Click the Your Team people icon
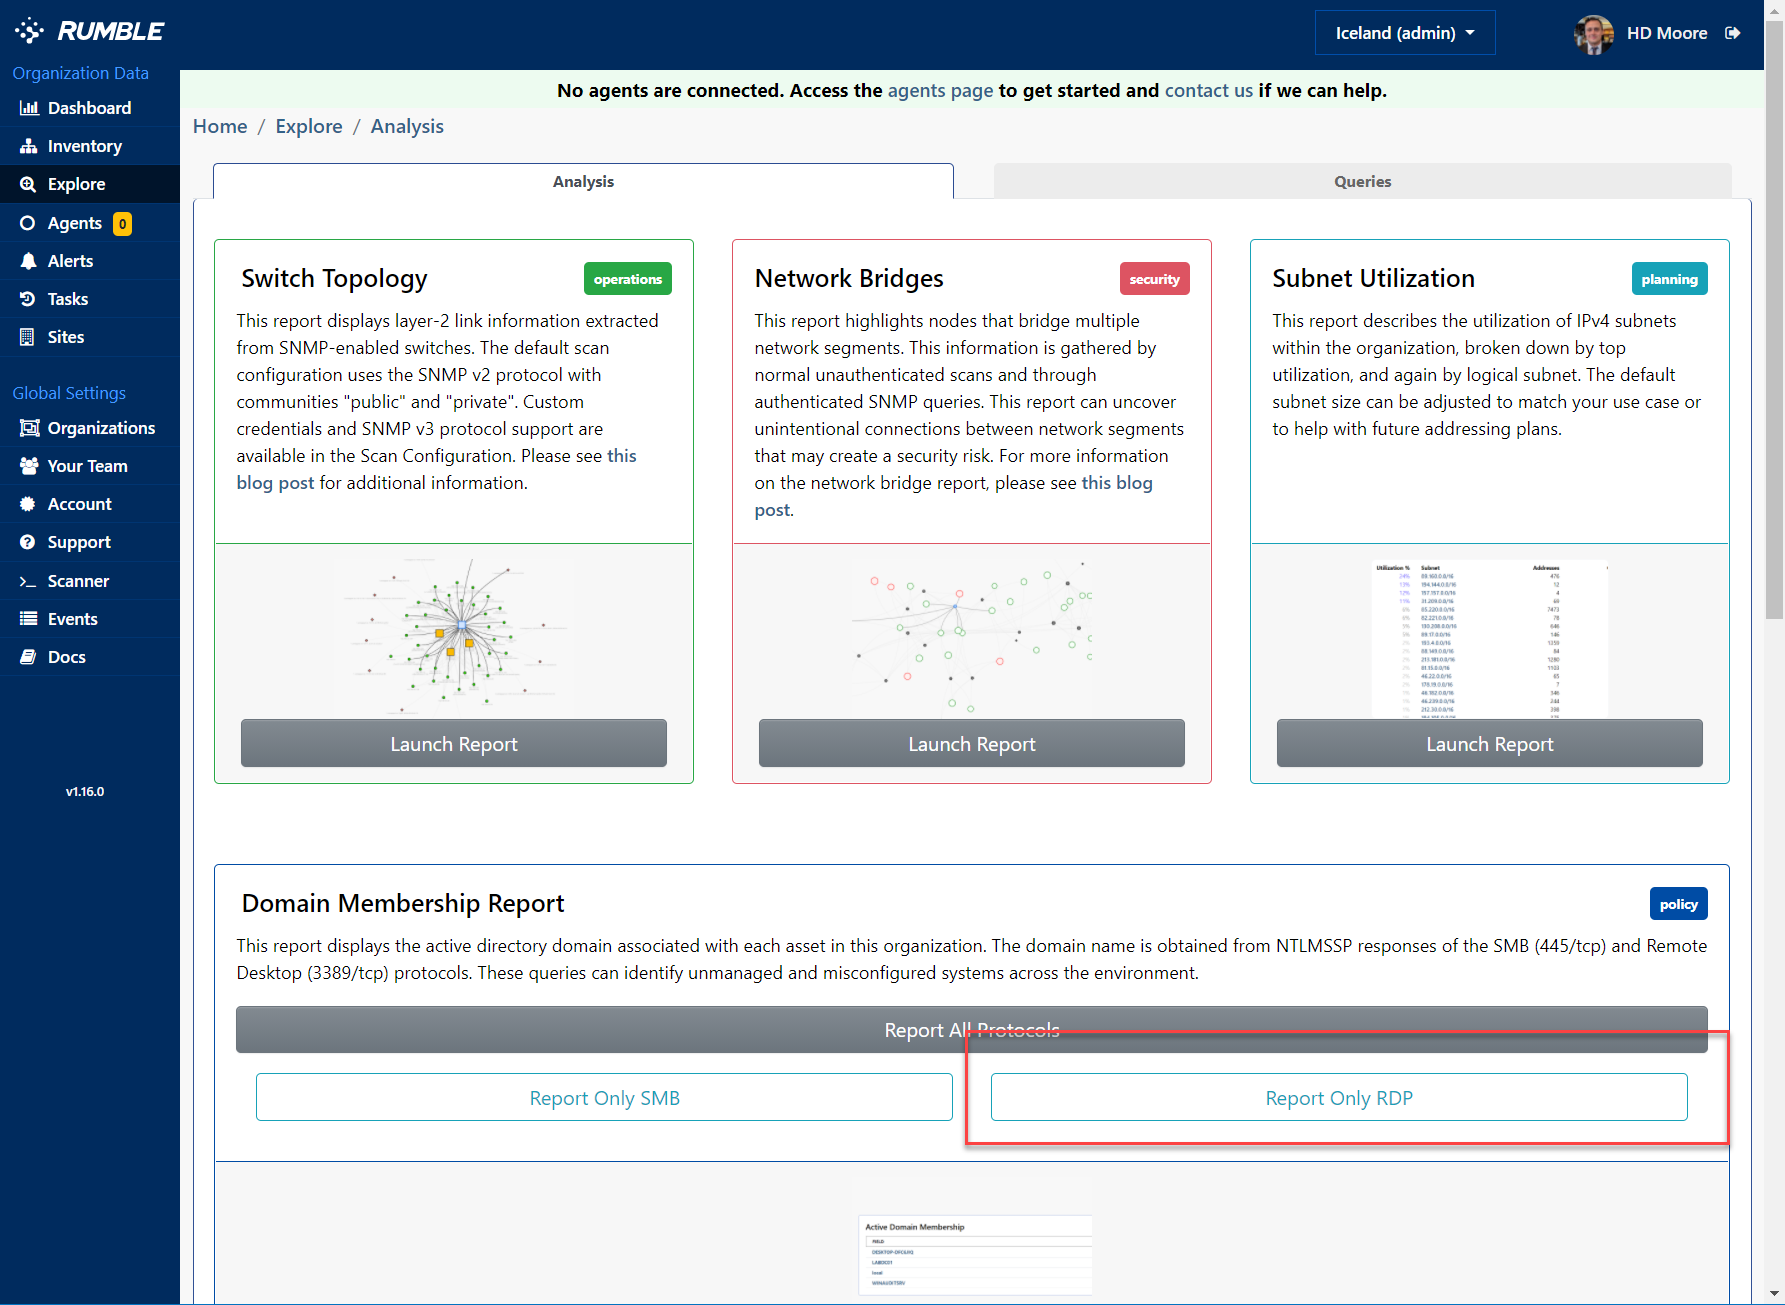This screenshot has height=1305, width=1785. 29,466
